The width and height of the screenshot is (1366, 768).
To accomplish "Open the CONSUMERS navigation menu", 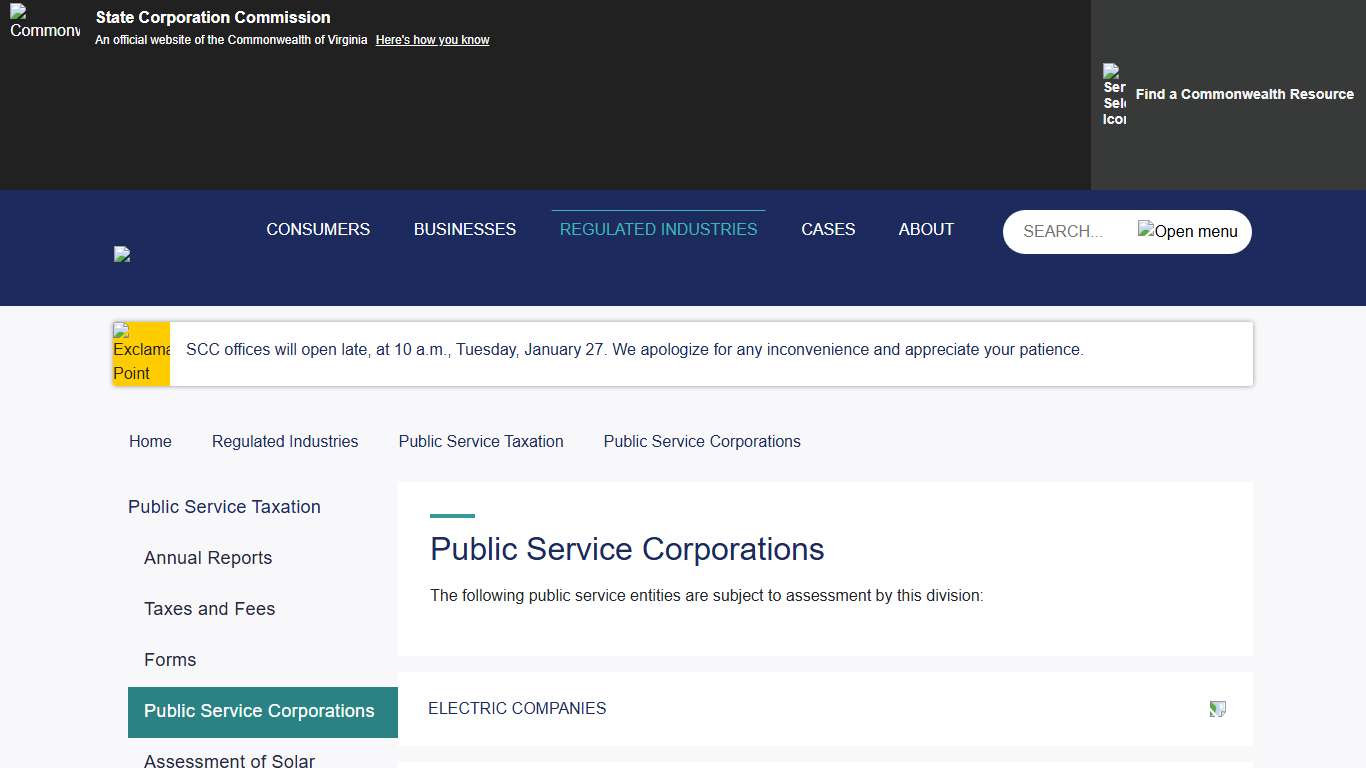I will tap(318, 229).
